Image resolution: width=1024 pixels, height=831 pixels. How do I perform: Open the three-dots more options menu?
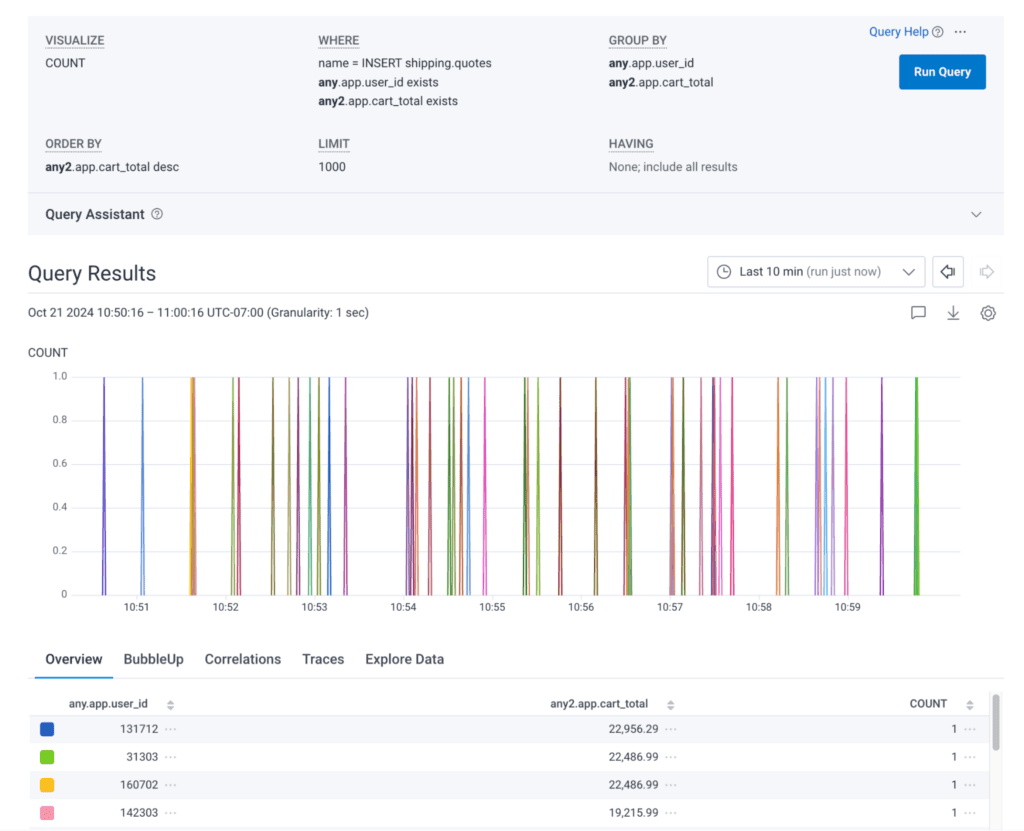[960, 32]
